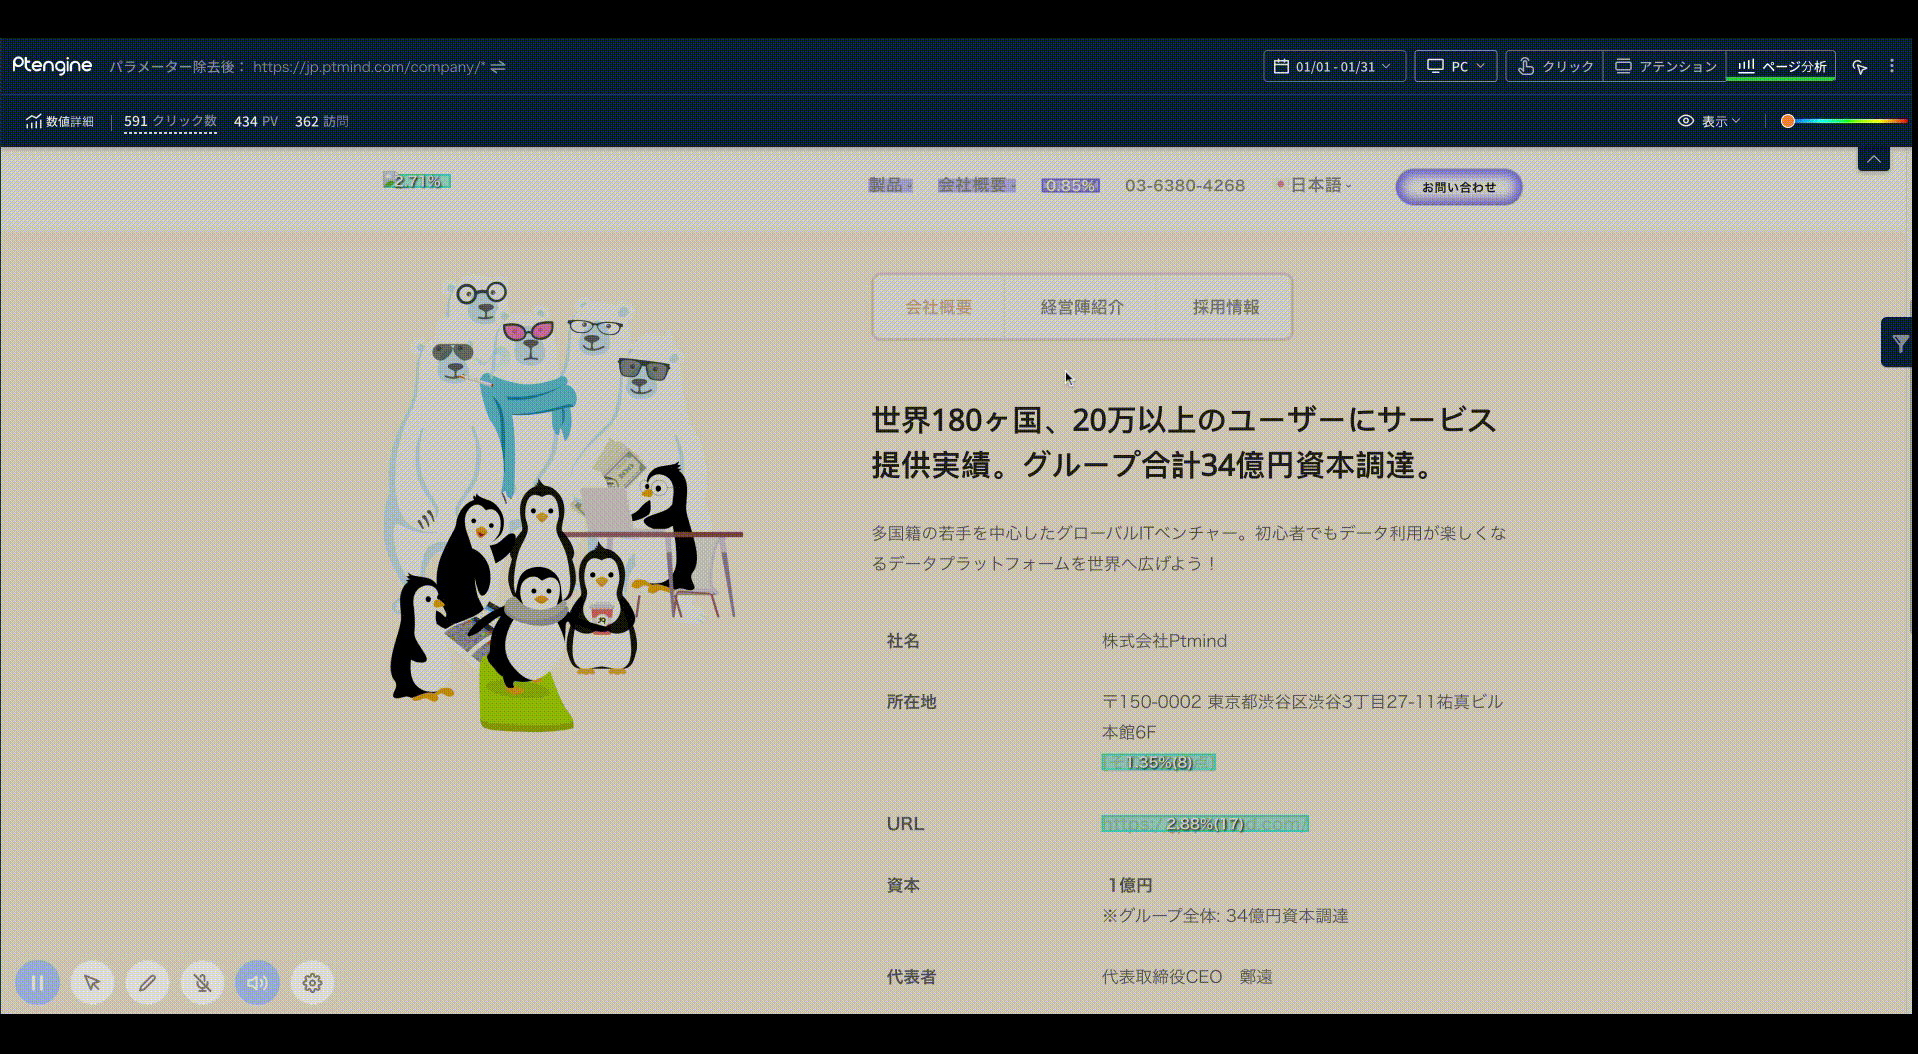Open the three-dot more options menu
The image size is (1918, 1054).
click(x=1891, y=66)
